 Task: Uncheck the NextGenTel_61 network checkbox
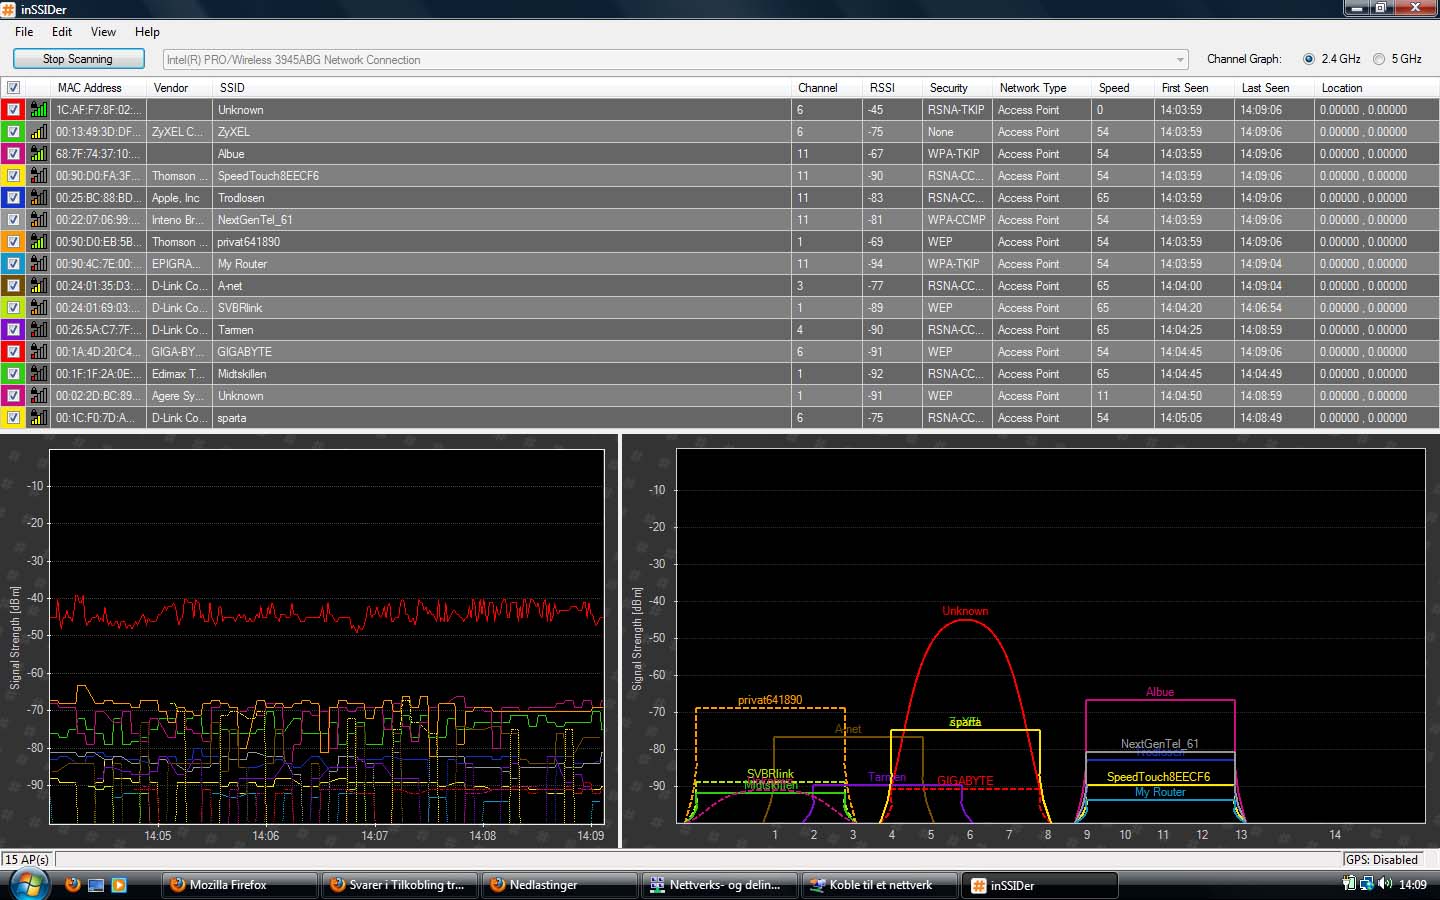pyautogui.click(x=13, y=220)
